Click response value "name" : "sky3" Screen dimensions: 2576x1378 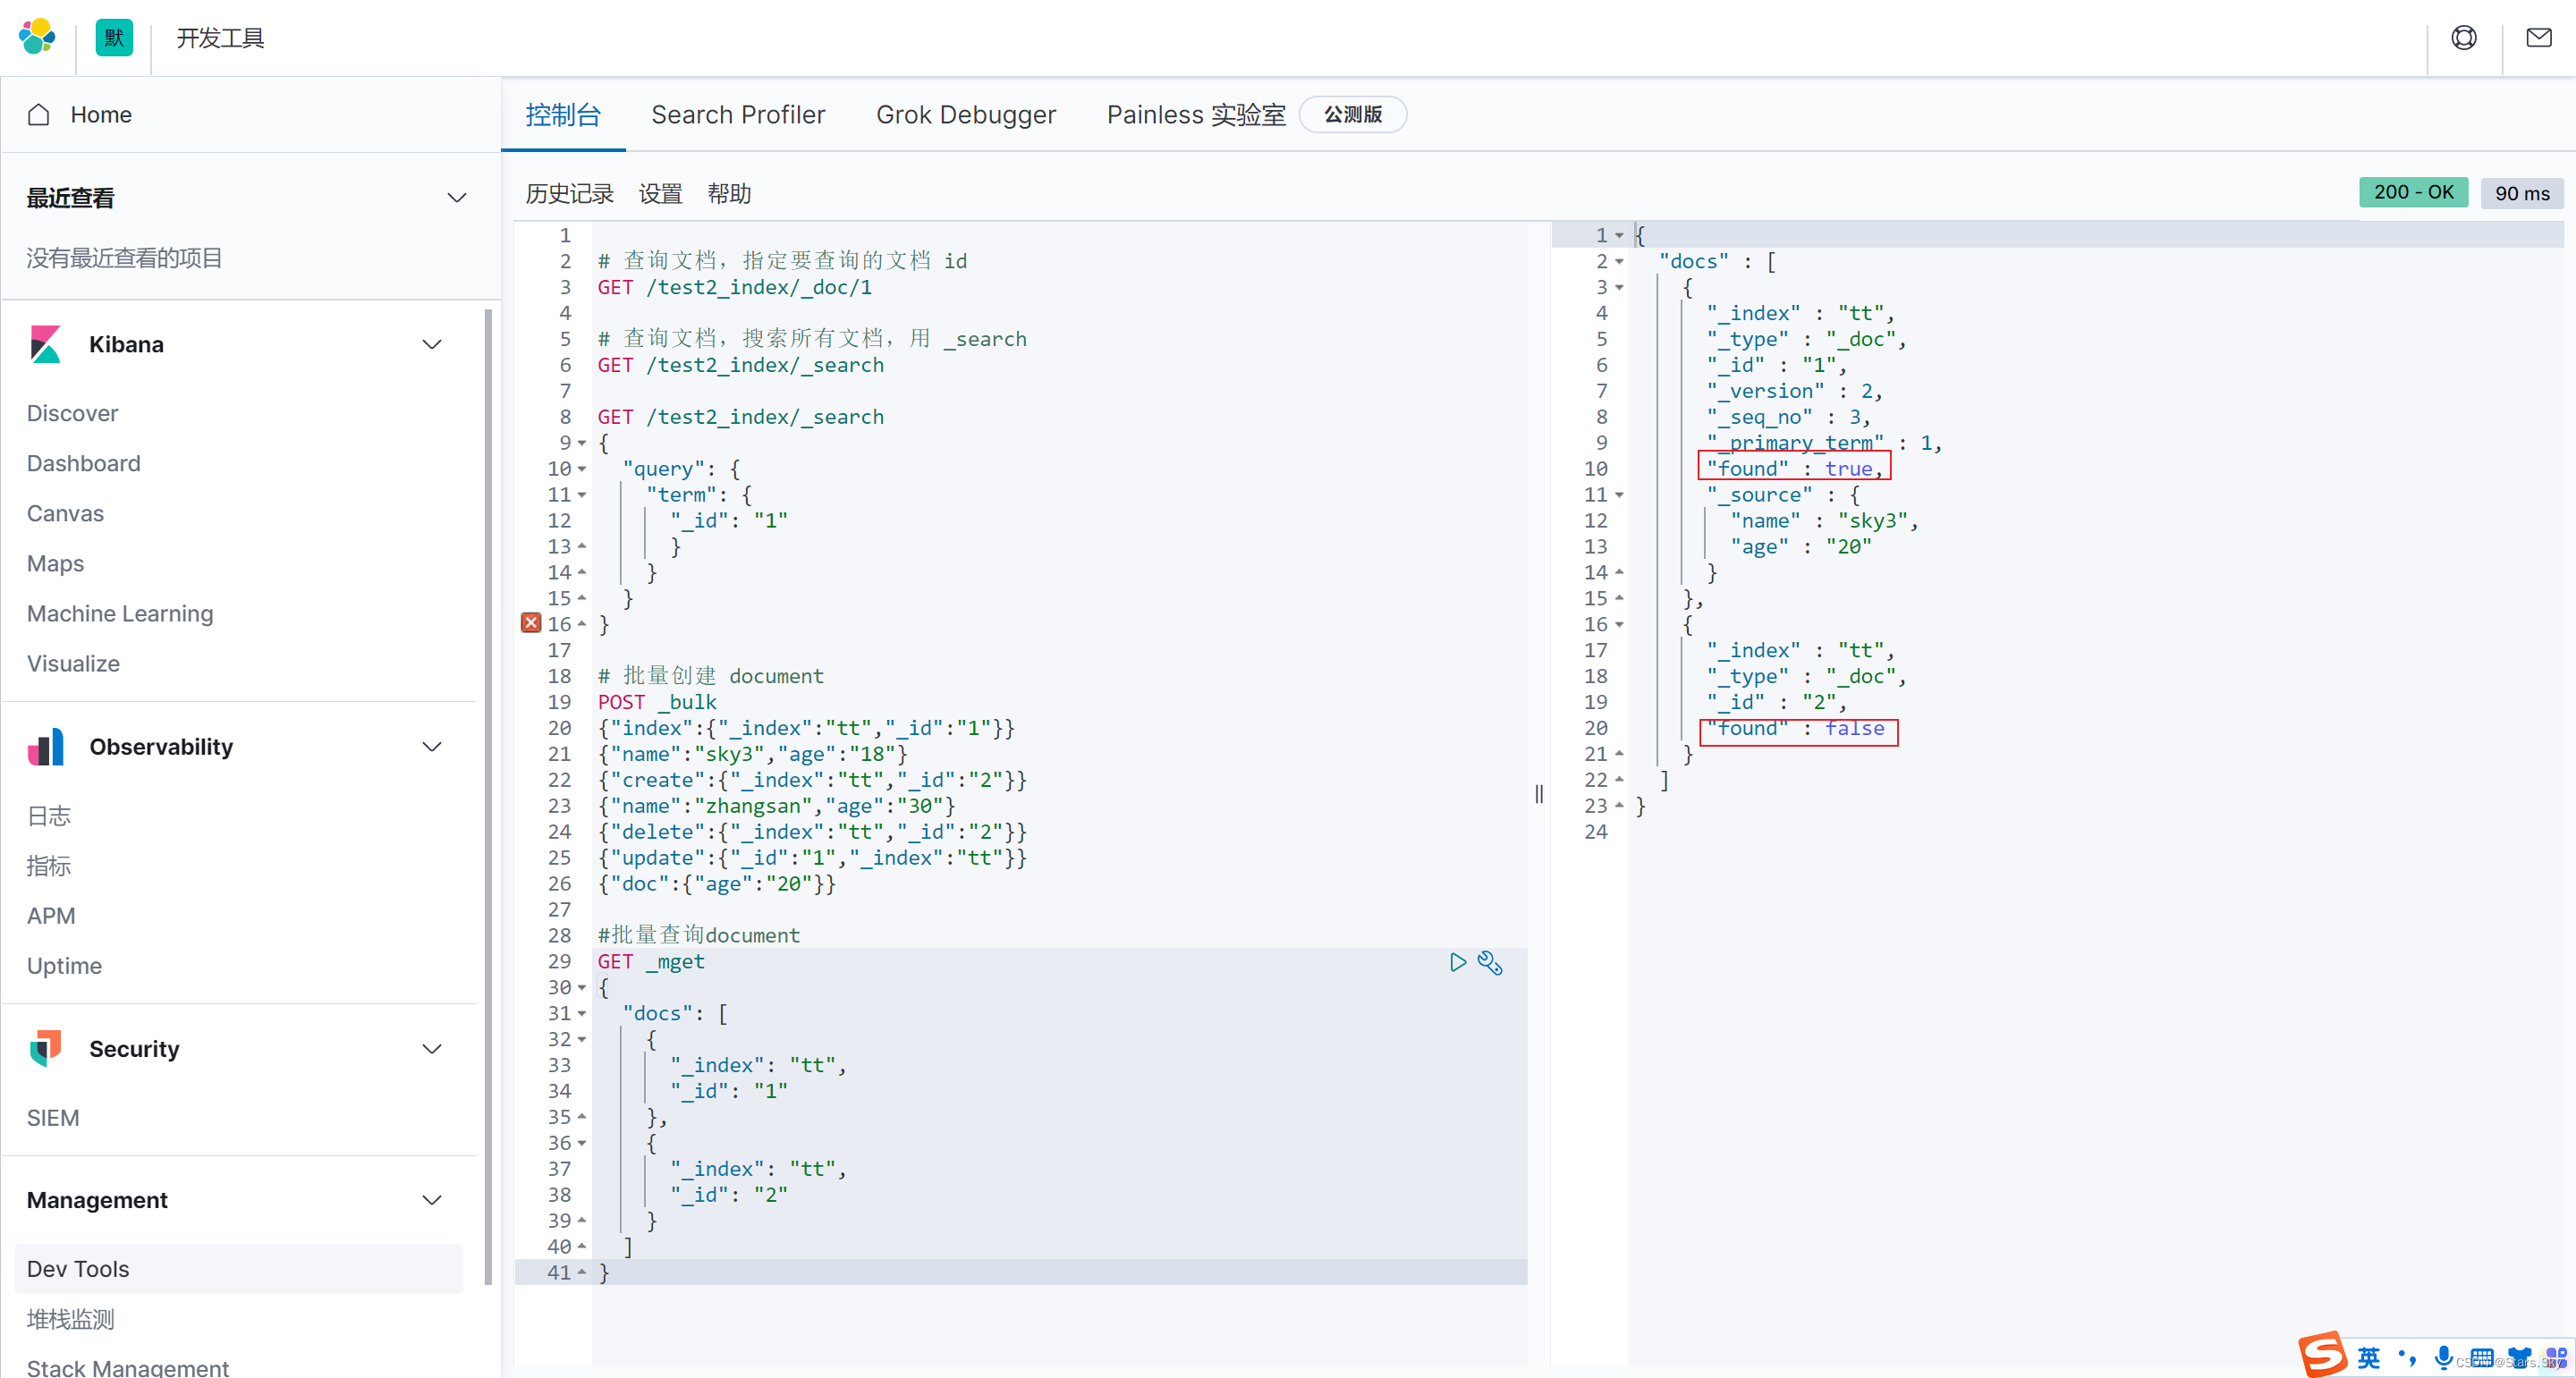click(1824, 521)
